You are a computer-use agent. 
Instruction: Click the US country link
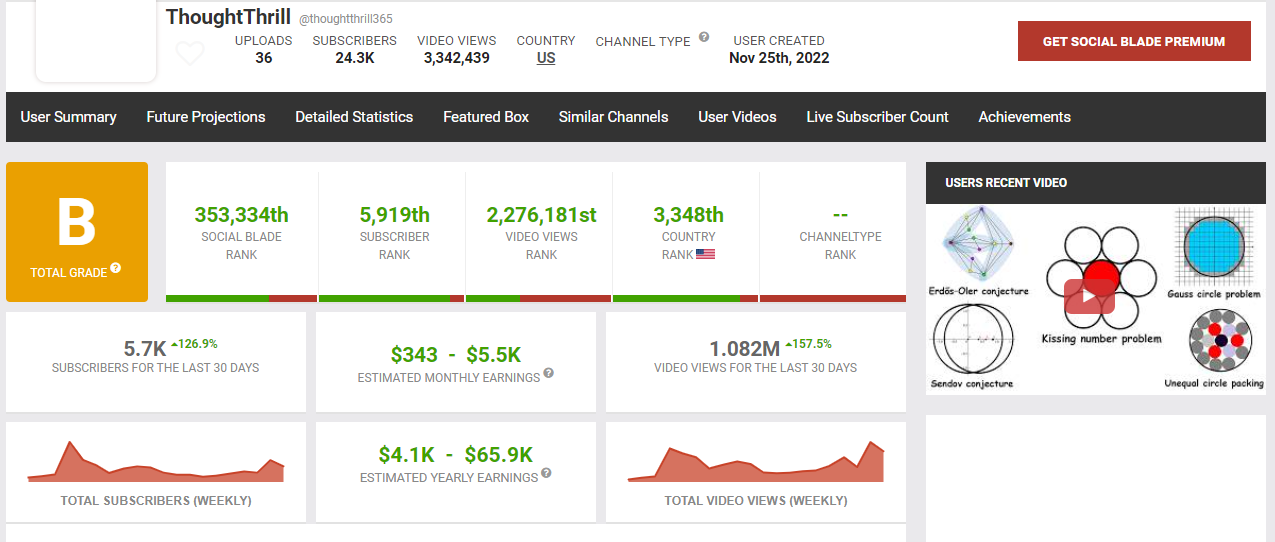coord(546,58)
